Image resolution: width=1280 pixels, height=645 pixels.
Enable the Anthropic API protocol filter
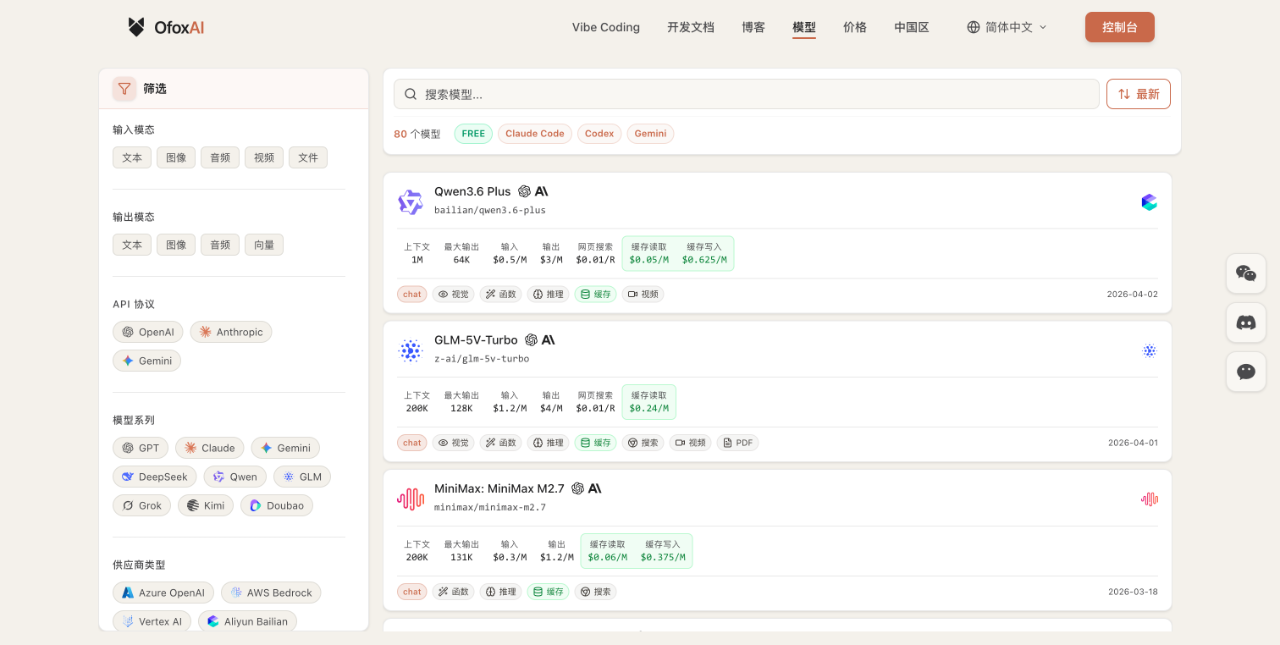click(231, 332)
